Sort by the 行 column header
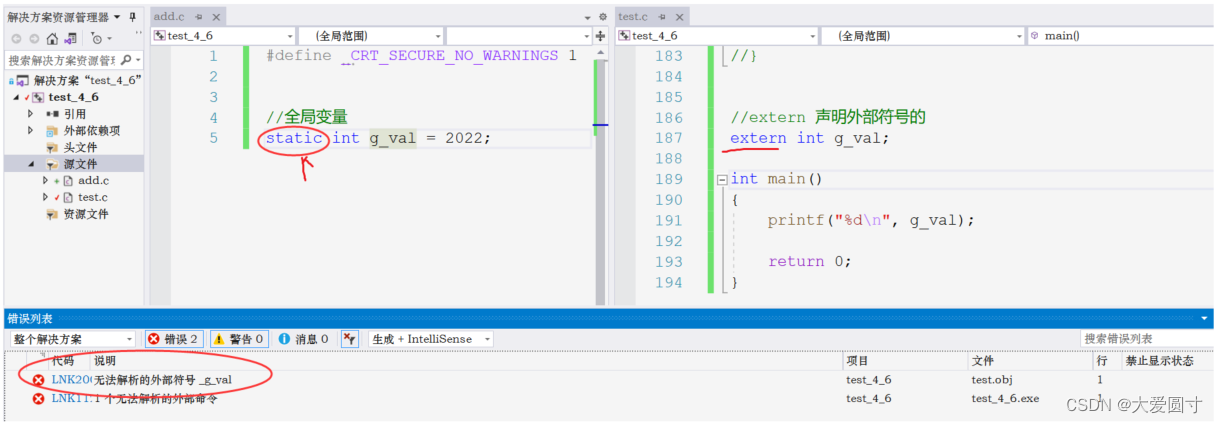Screen dimensions: 1218x423 tap(1101, 360)
